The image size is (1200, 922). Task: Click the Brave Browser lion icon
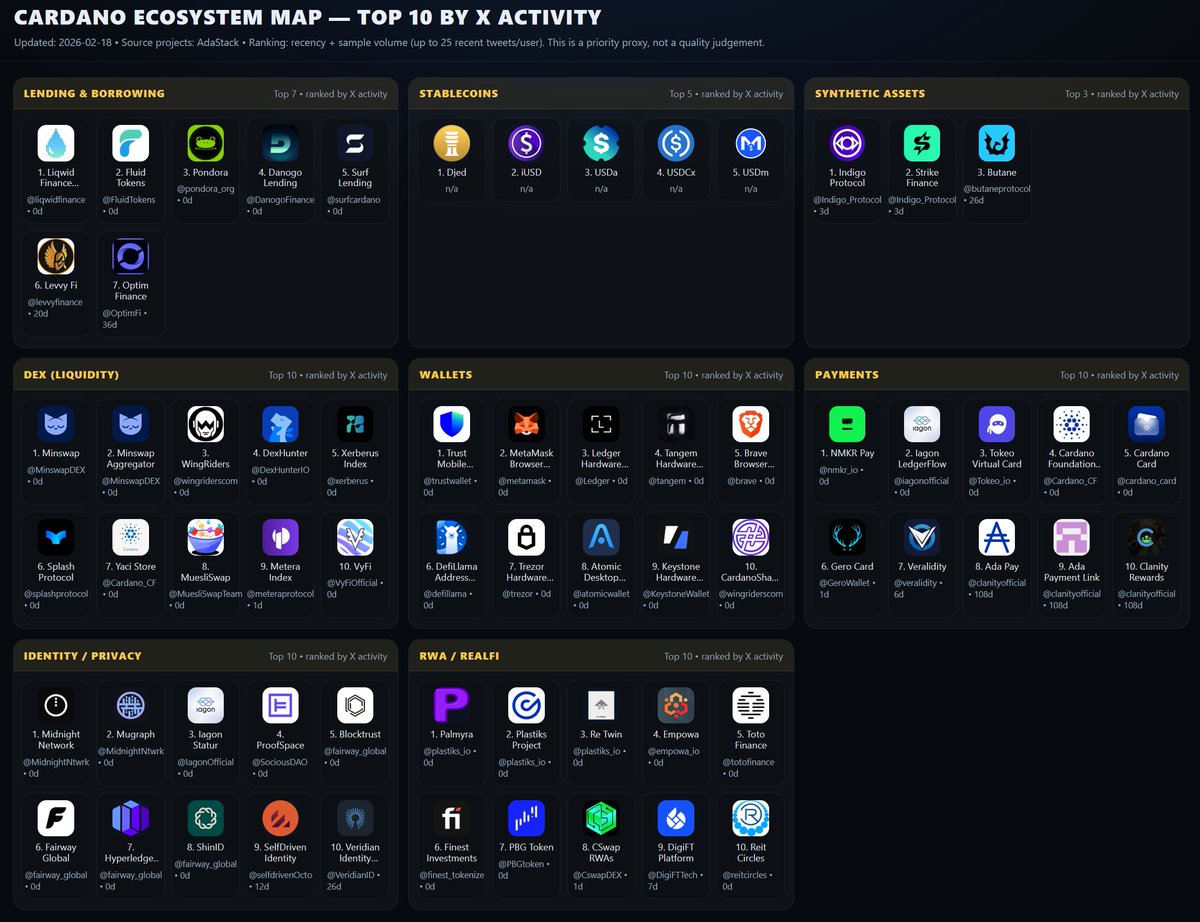[751, 425]
